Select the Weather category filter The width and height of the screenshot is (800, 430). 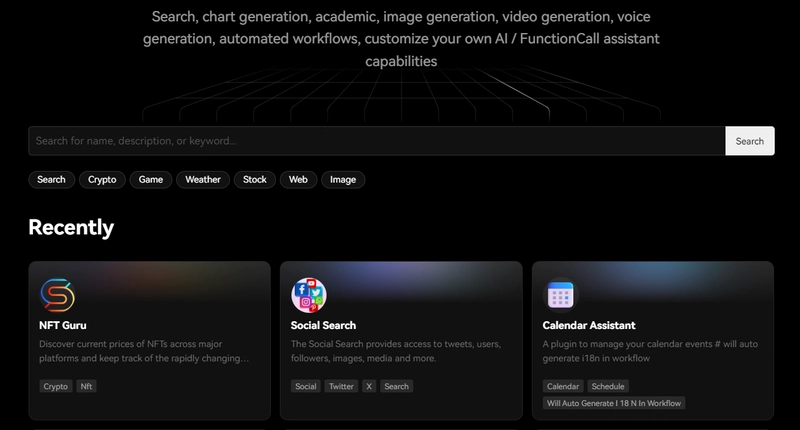202,180
